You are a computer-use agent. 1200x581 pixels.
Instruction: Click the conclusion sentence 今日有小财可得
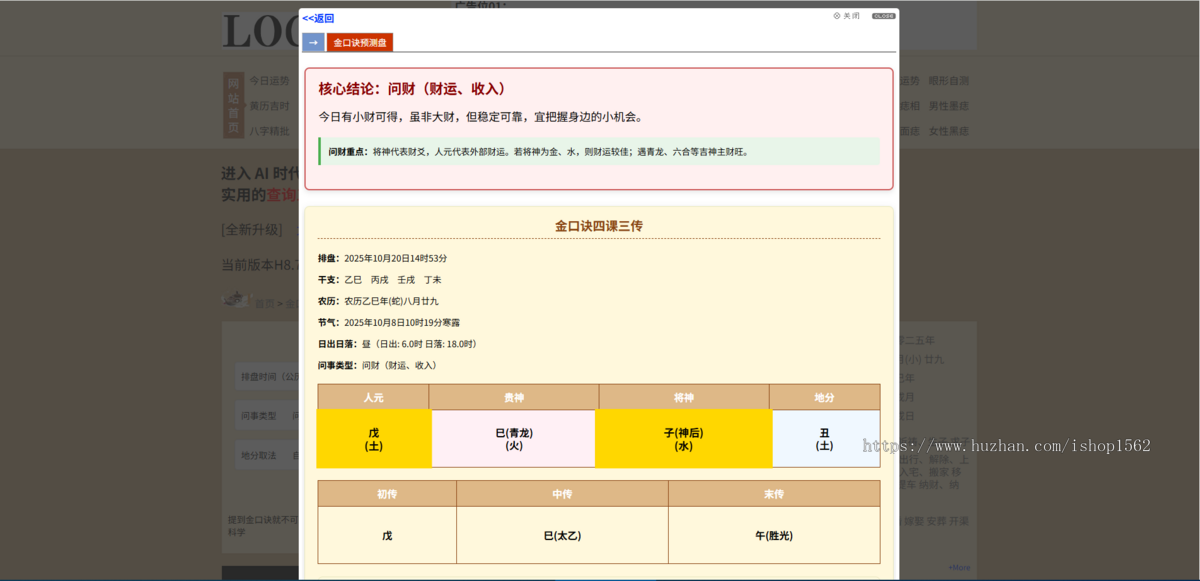[481, 117]
